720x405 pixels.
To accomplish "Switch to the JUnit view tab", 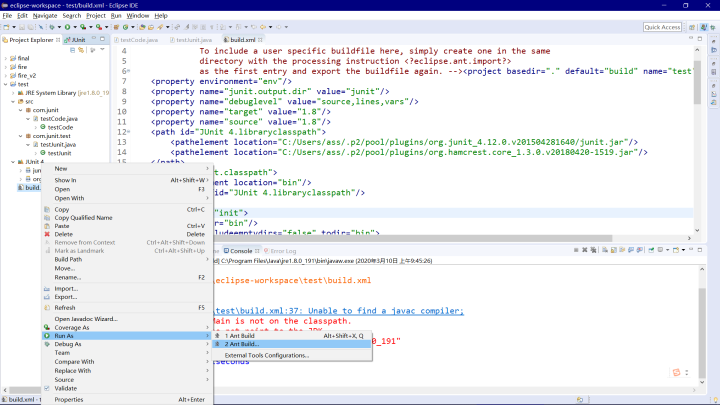I will click(76, 40).
